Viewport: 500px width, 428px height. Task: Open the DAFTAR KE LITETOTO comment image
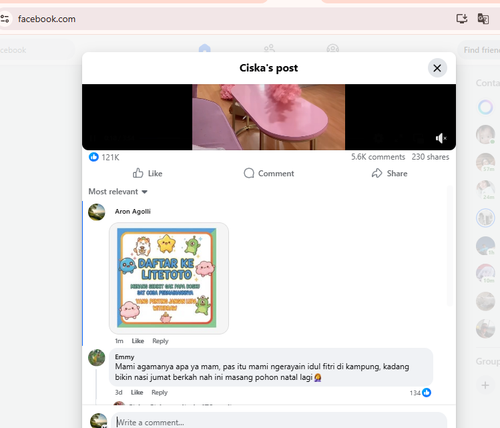167,278
